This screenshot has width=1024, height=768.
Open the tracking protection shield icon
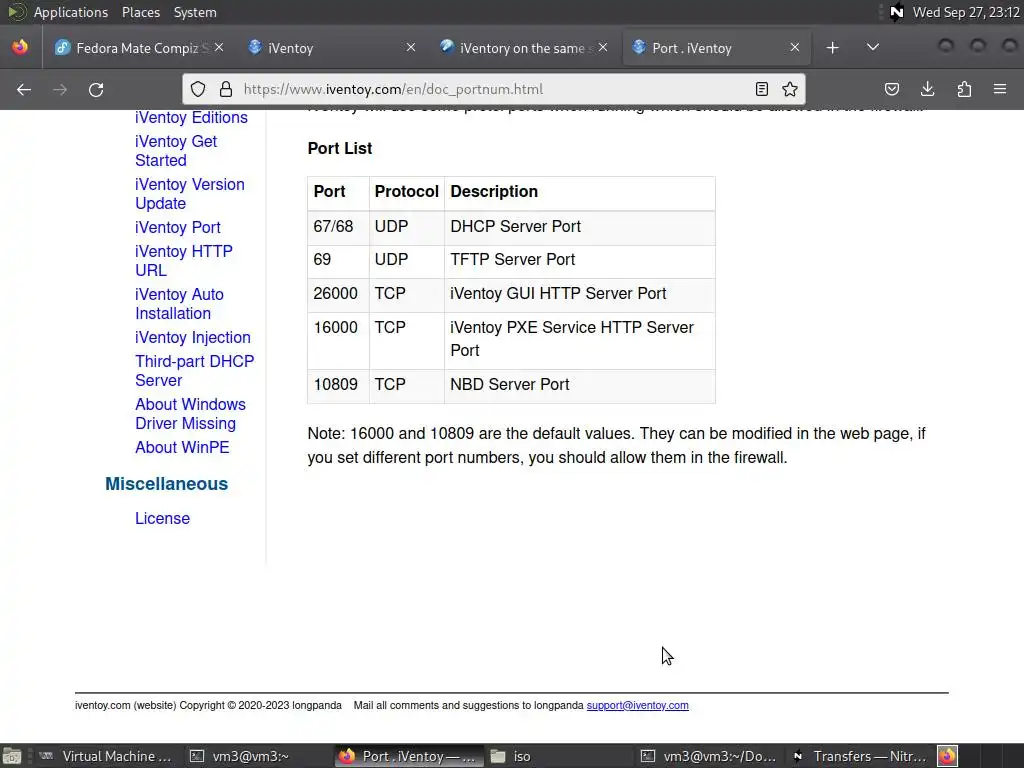tap(198, 89)
